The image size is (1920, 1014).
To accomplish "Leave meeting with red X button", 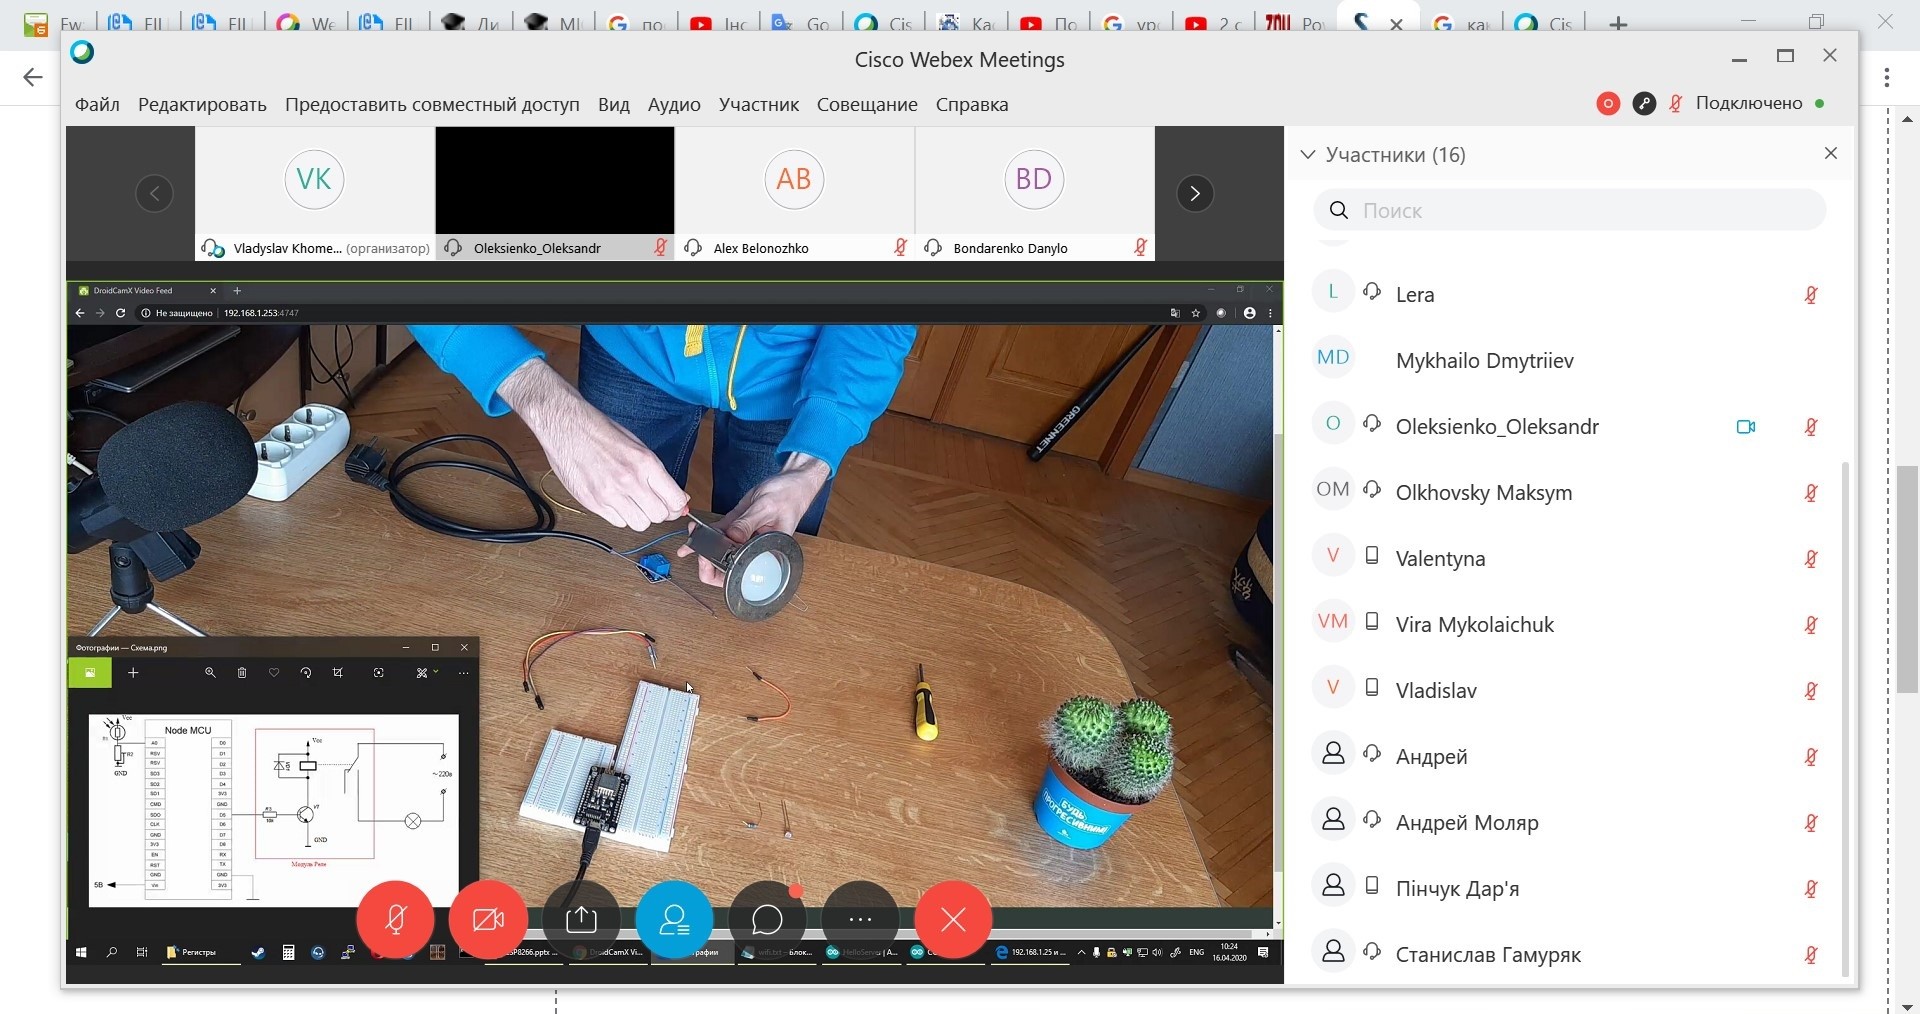I will point(953,919).
